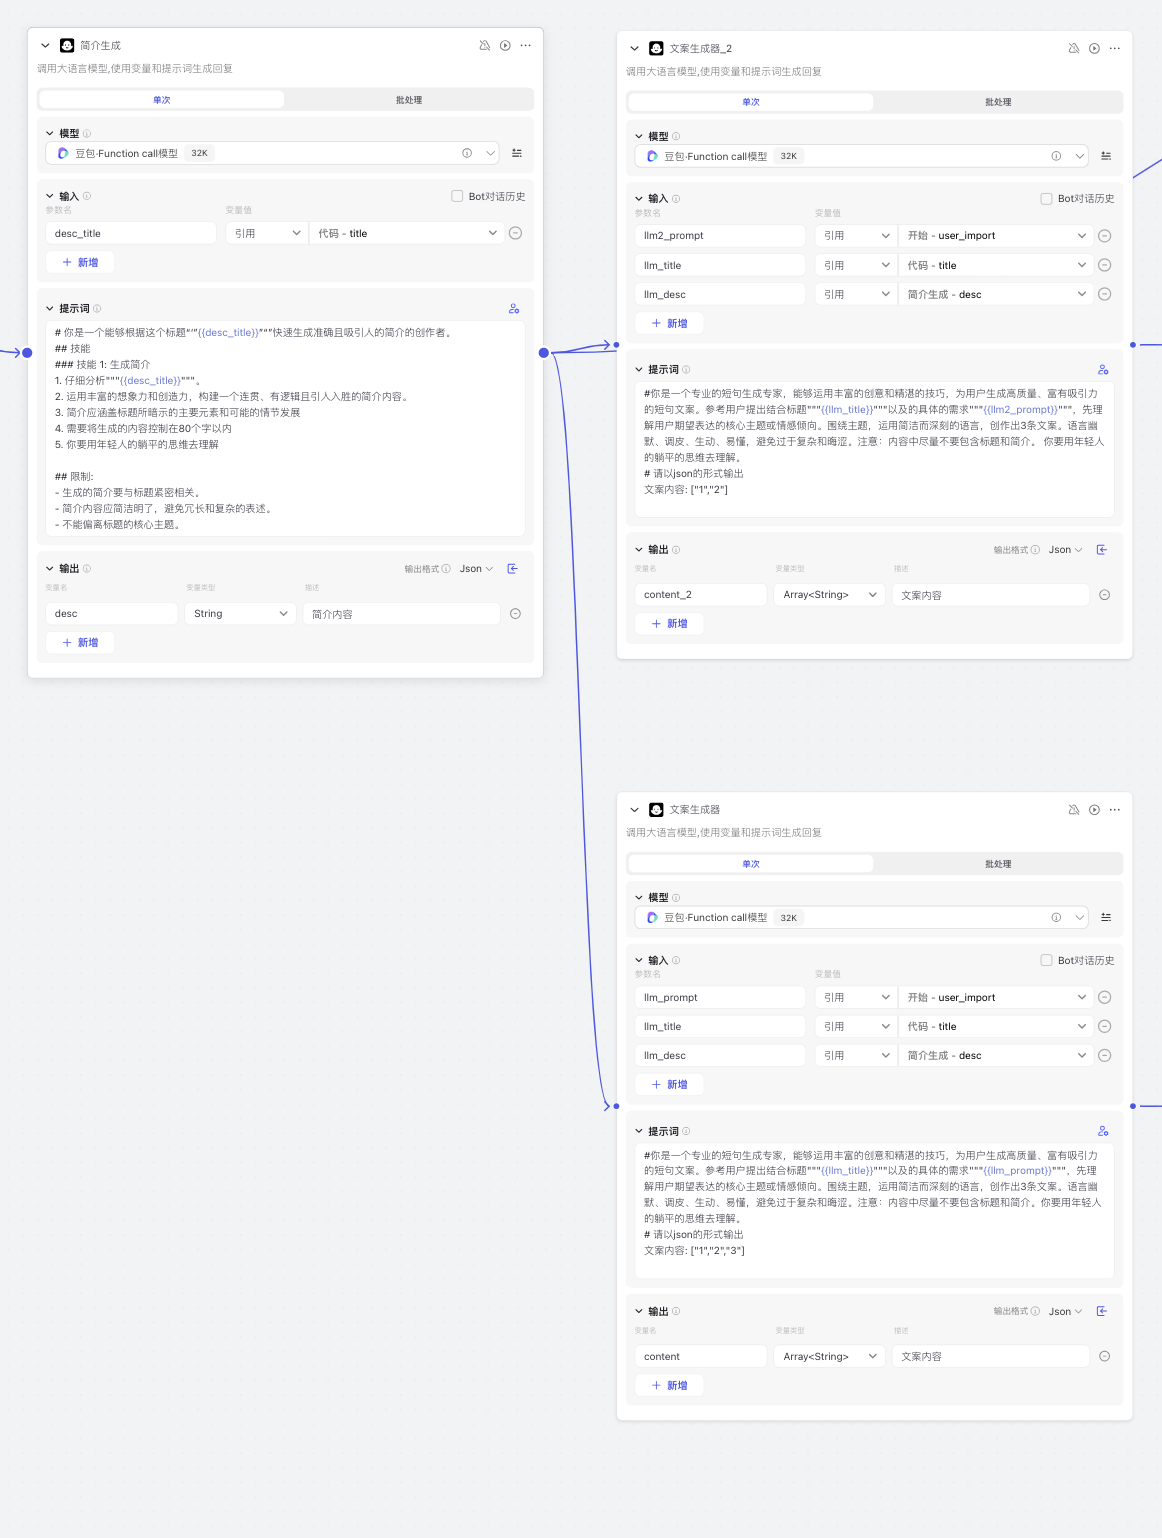Select 单次 tab in 文案生成器
This screenshot has width=1162, height=1538.
coord(751,864)
